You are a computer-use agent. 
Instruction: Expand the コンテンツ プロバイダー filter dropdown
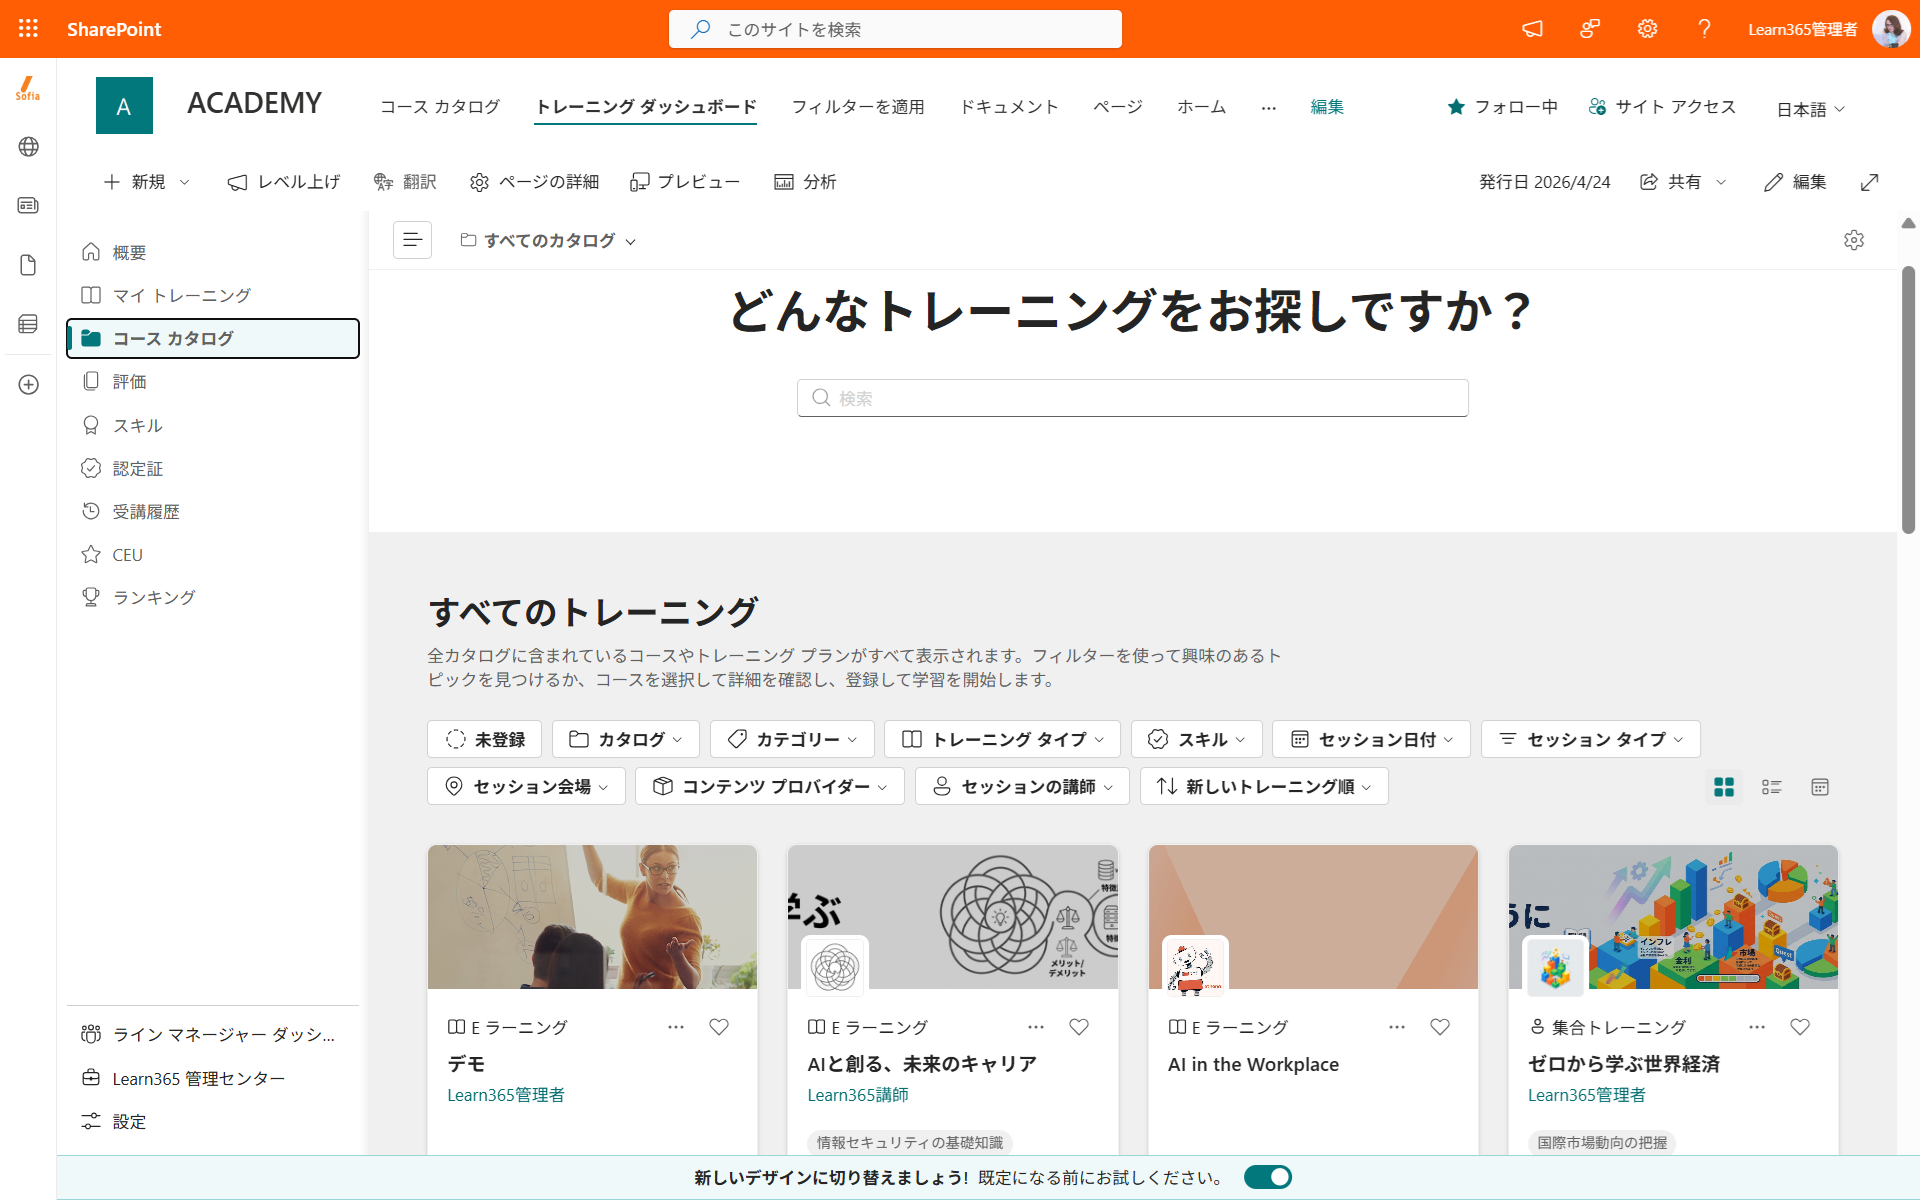pos(770,786)
